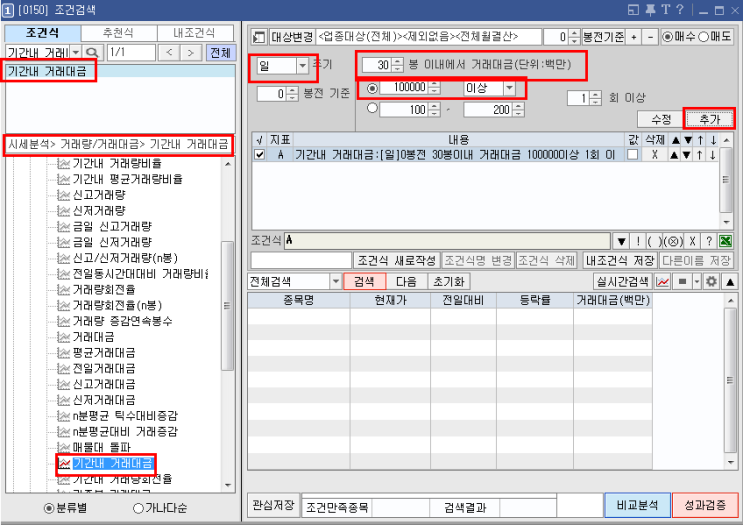The width and height of the screenshot is (743, 525).
Task: Click the window layout icon in title bar
Action: click(633, 10)
